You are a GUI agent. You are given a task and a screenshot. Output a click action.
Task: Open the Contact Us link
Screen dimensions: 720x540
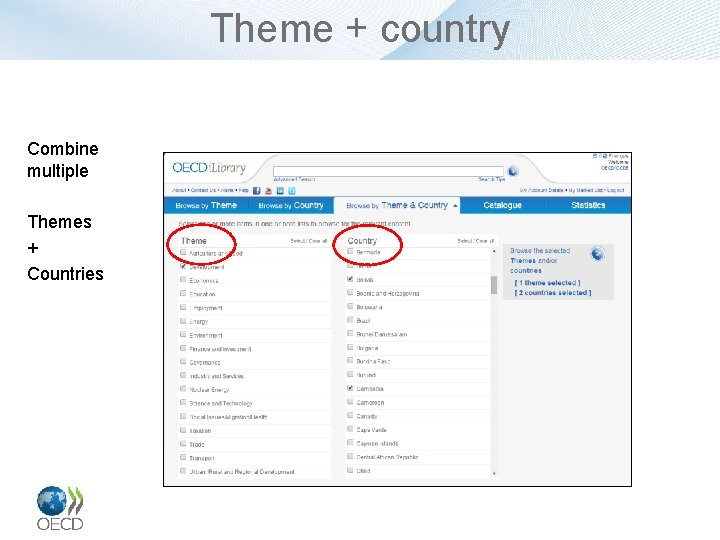pos(203,190)
